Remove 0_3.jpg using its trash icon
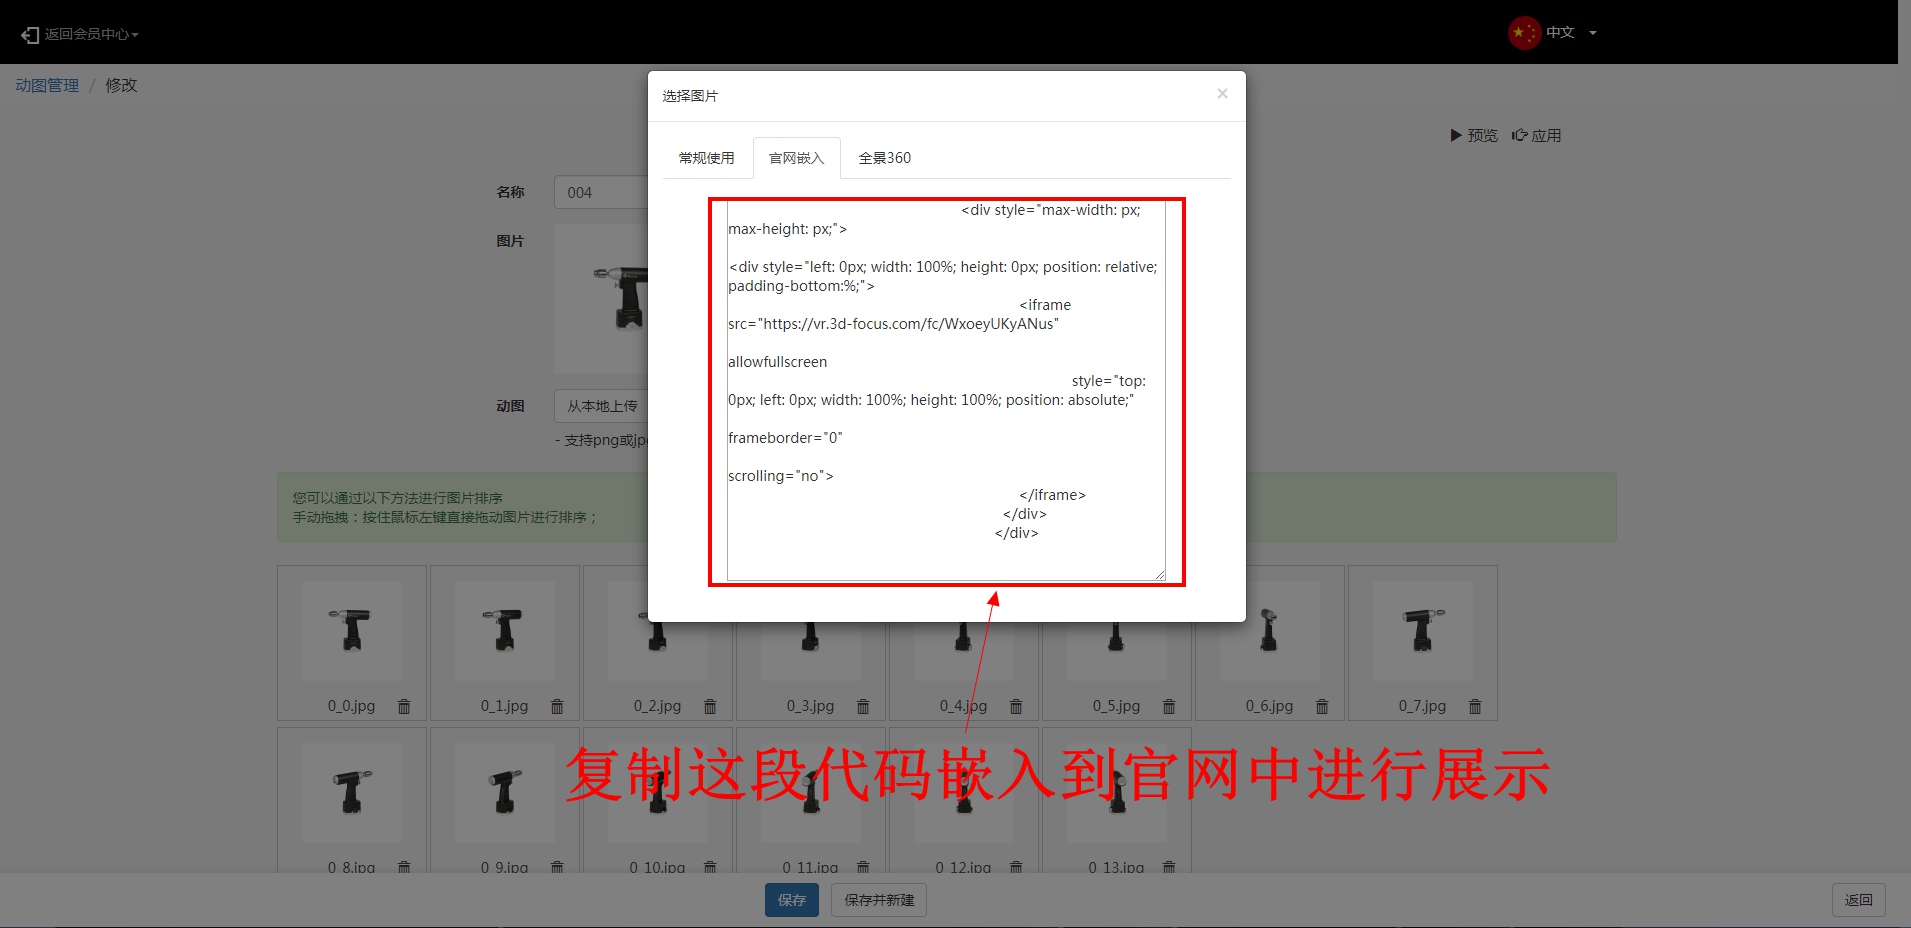This screenshot has height=928, width=1911. [863, 706]
